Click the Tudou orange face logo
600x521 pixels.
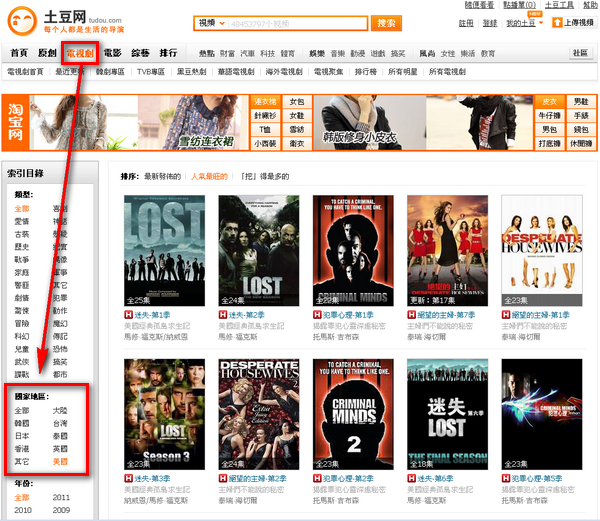[22, 21]
